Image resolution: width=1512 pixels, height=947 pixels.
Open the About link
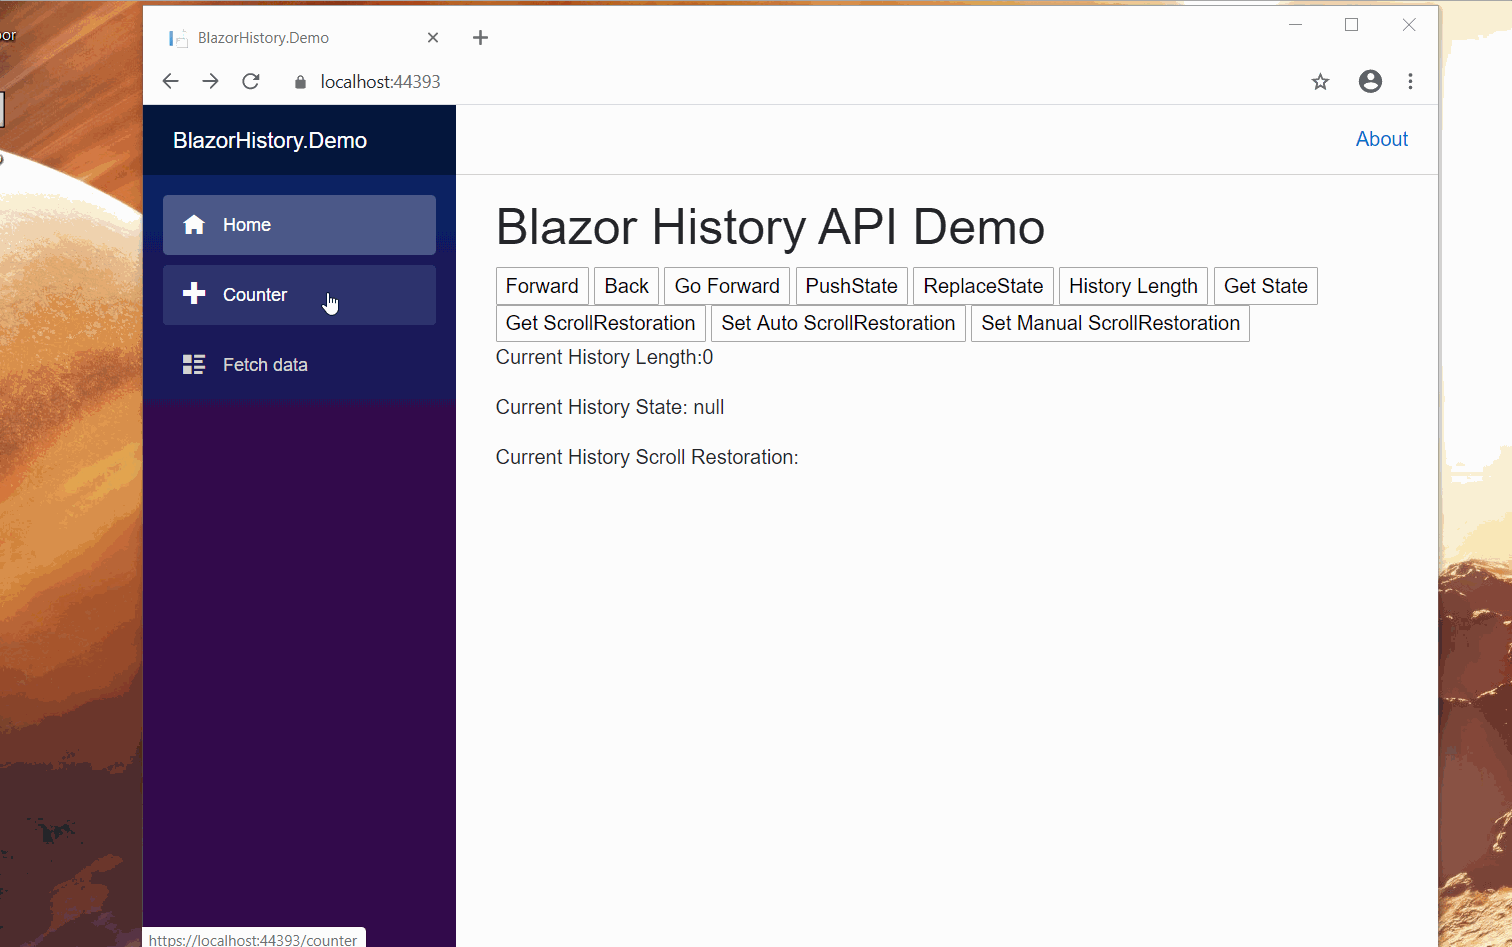click(1382, 139)
